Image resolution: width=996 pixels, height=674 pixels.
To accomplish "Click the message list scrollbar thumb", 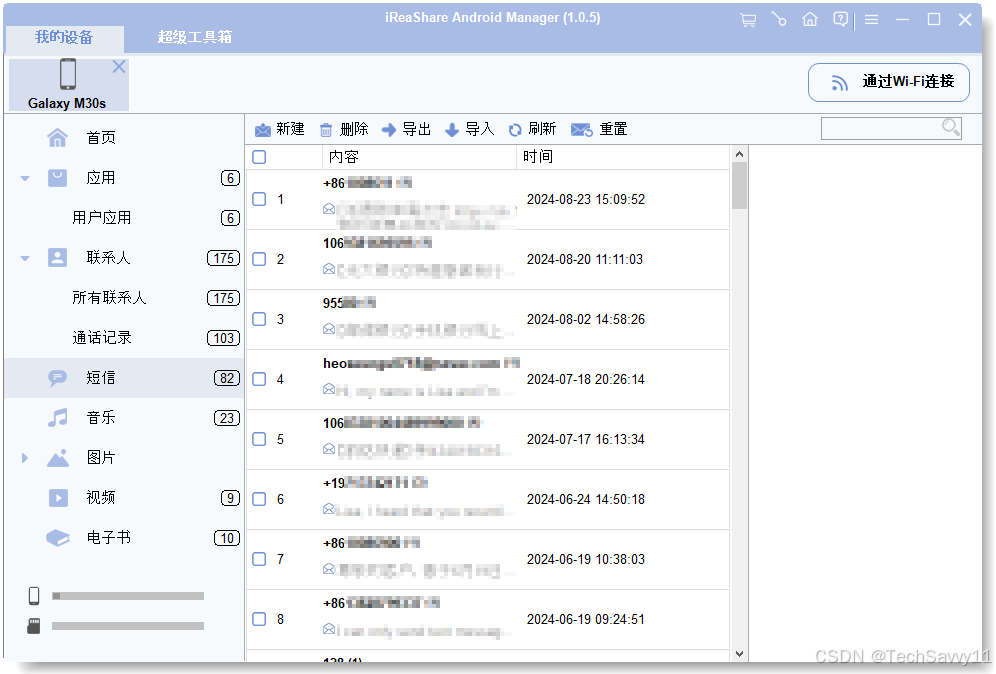I will pyautogui.click(x=739, y=185).
